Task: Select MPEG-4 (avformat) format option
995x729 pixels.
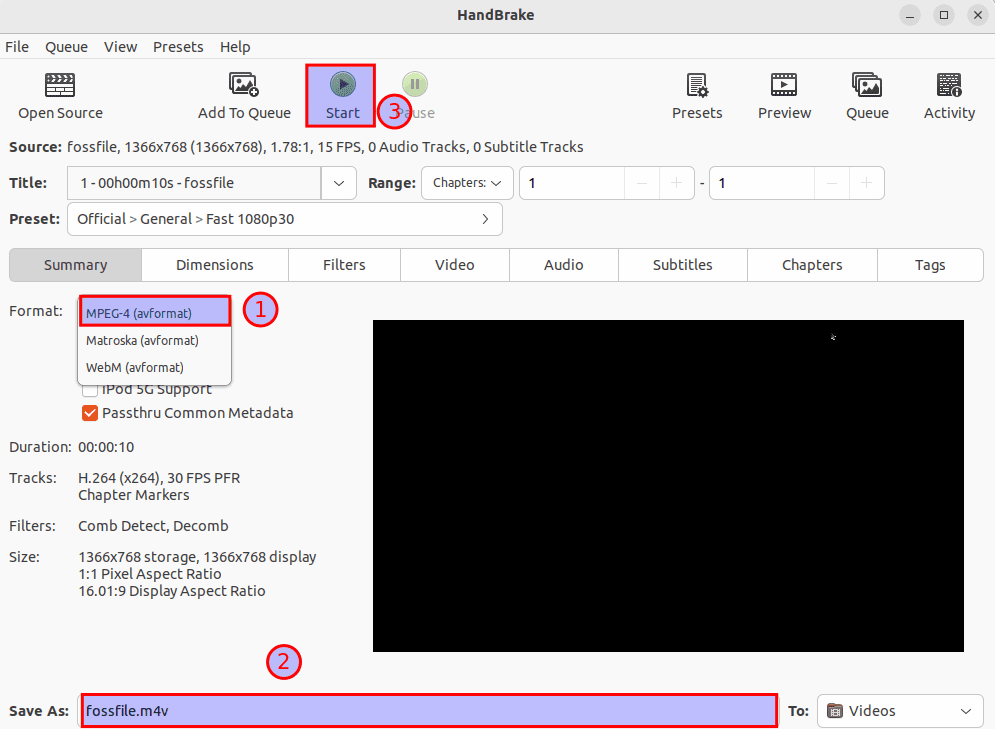Action: click(155, 313)
